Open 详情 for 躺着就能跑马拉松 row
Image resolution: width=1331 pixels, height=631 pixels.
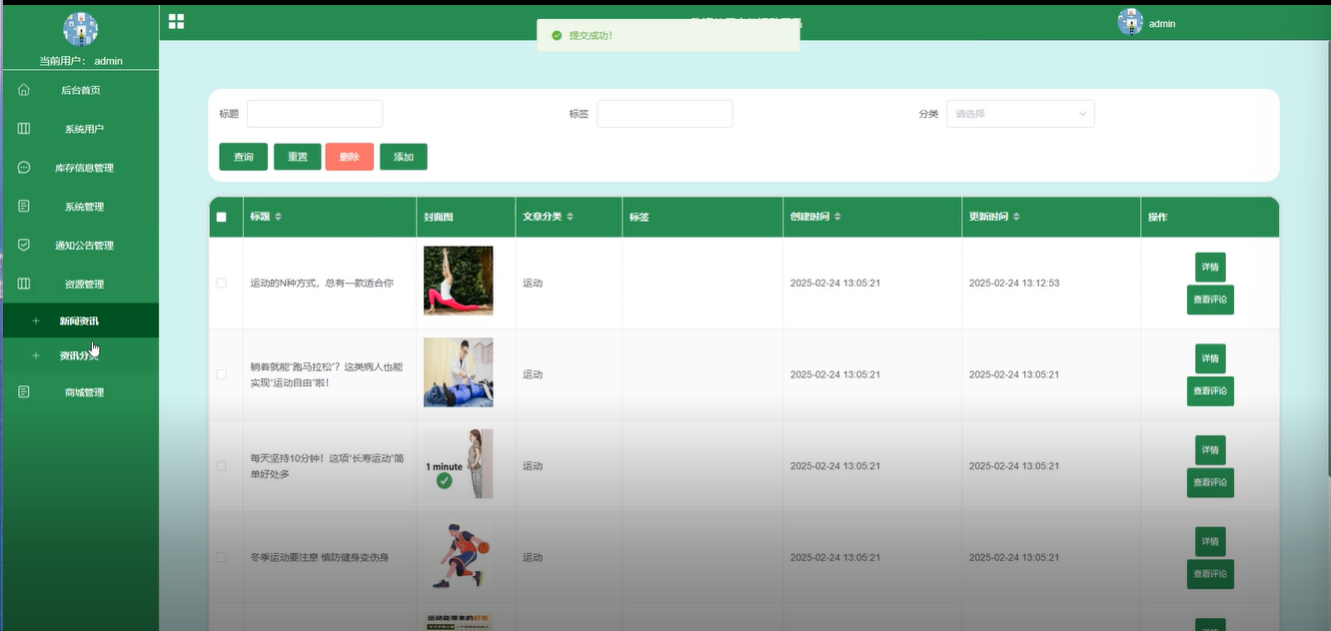coord(1210,358)
